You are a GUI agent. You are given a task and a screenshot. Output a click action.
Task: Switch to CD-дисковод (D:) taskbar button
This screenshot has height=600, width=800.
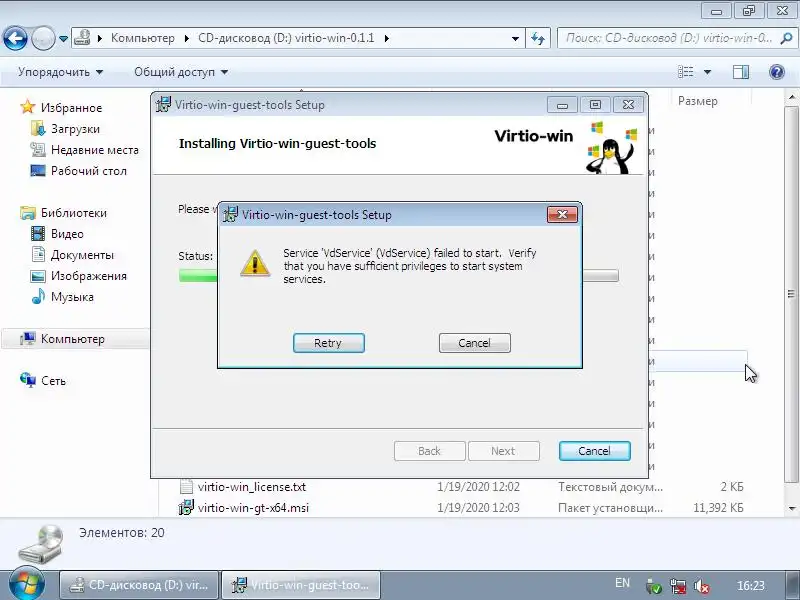click(x=139, y=585)
